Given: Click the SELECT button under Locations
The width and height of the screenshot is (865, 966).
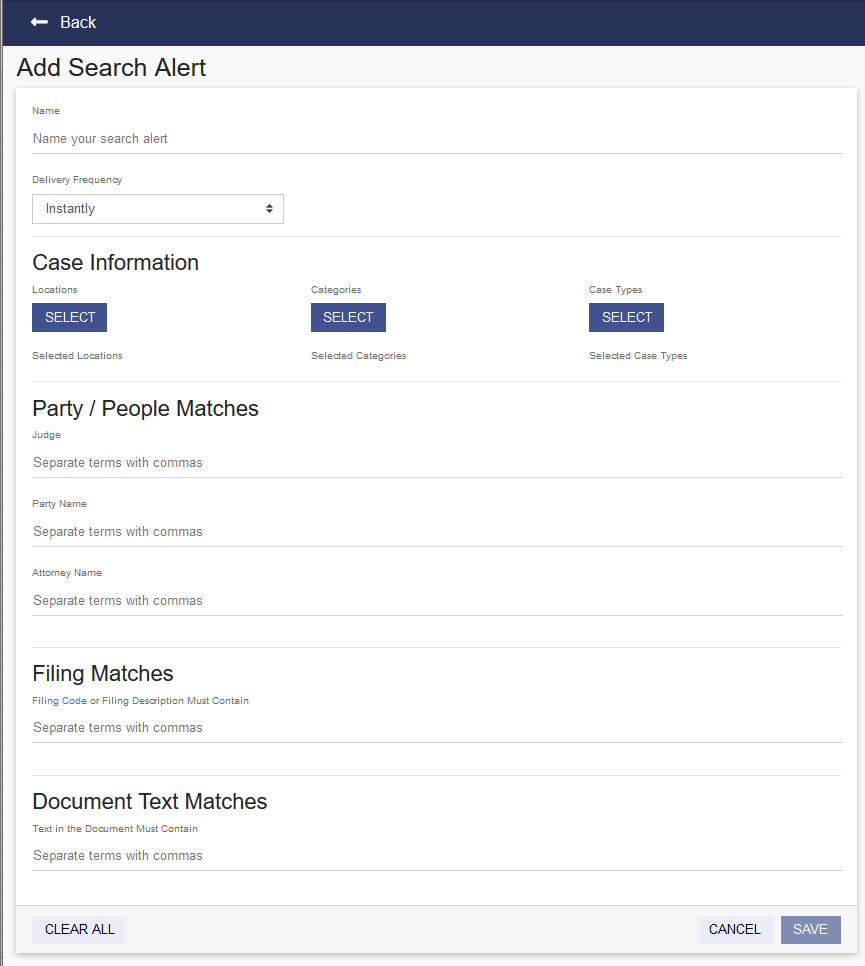Looking at the screenshot, I should point(69,317).
